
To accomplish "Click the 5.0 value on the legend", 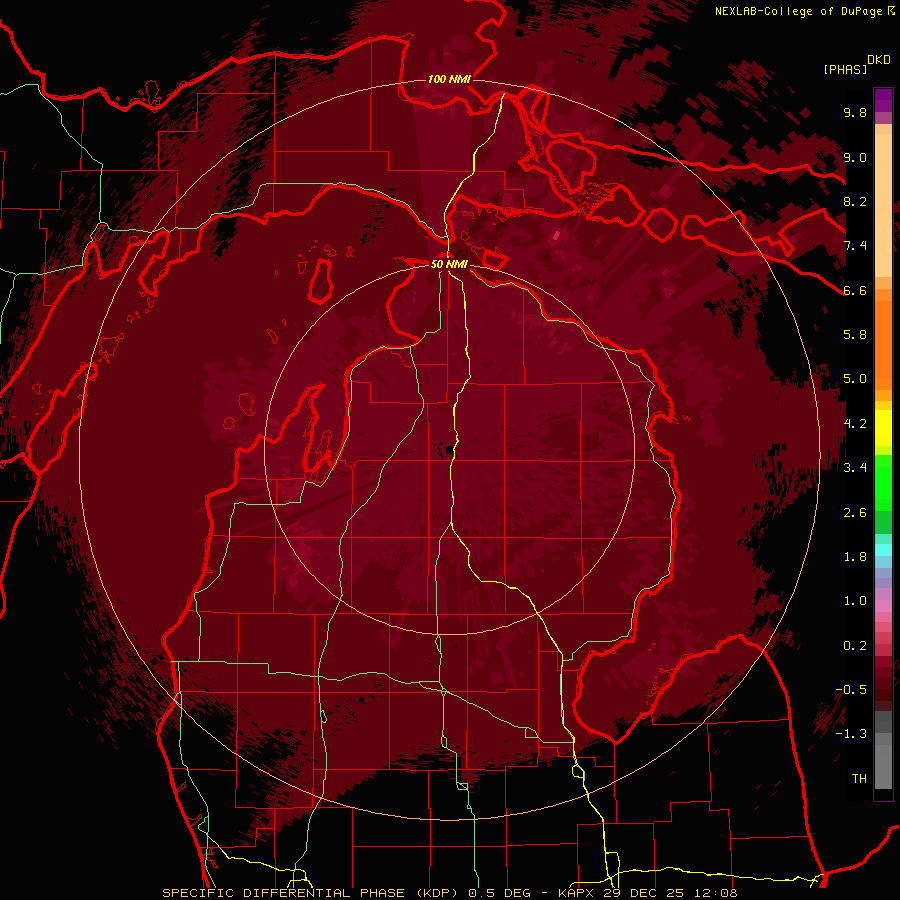I will click(x=855, y=379).
